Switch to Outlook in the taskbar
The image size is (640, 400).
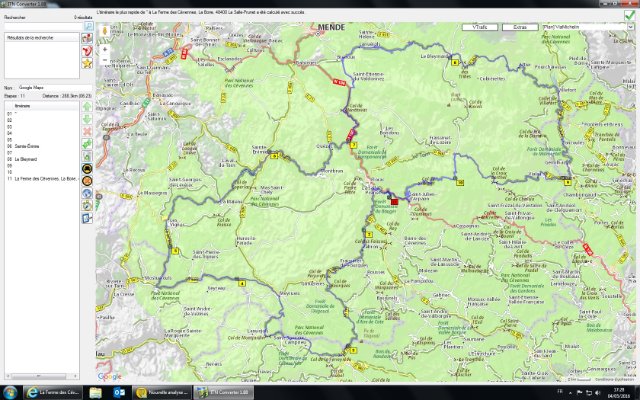point(117,392)
